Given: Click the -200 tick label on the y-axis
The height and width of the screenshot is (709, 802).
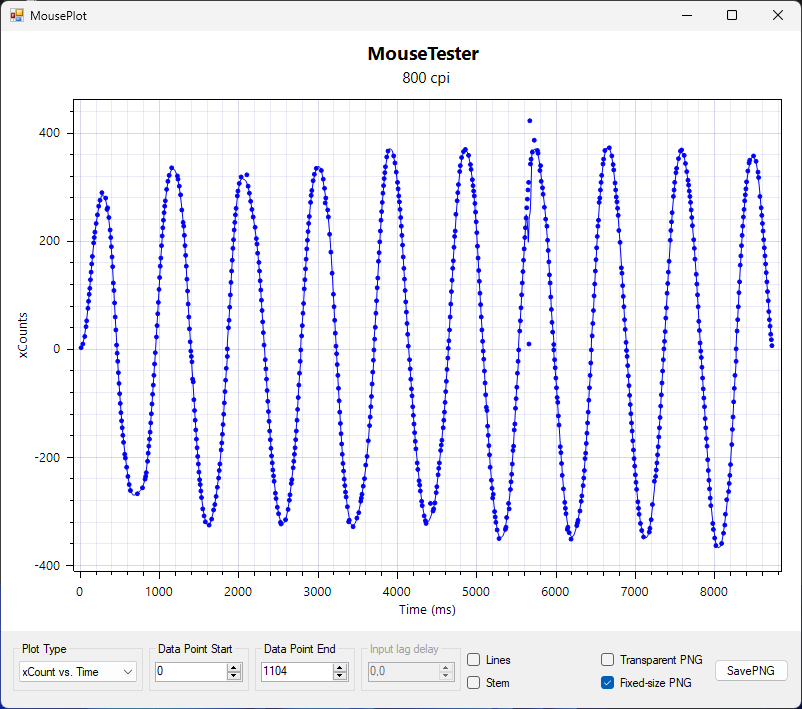Looking at the screenshot, I should [x=48, y=457].
